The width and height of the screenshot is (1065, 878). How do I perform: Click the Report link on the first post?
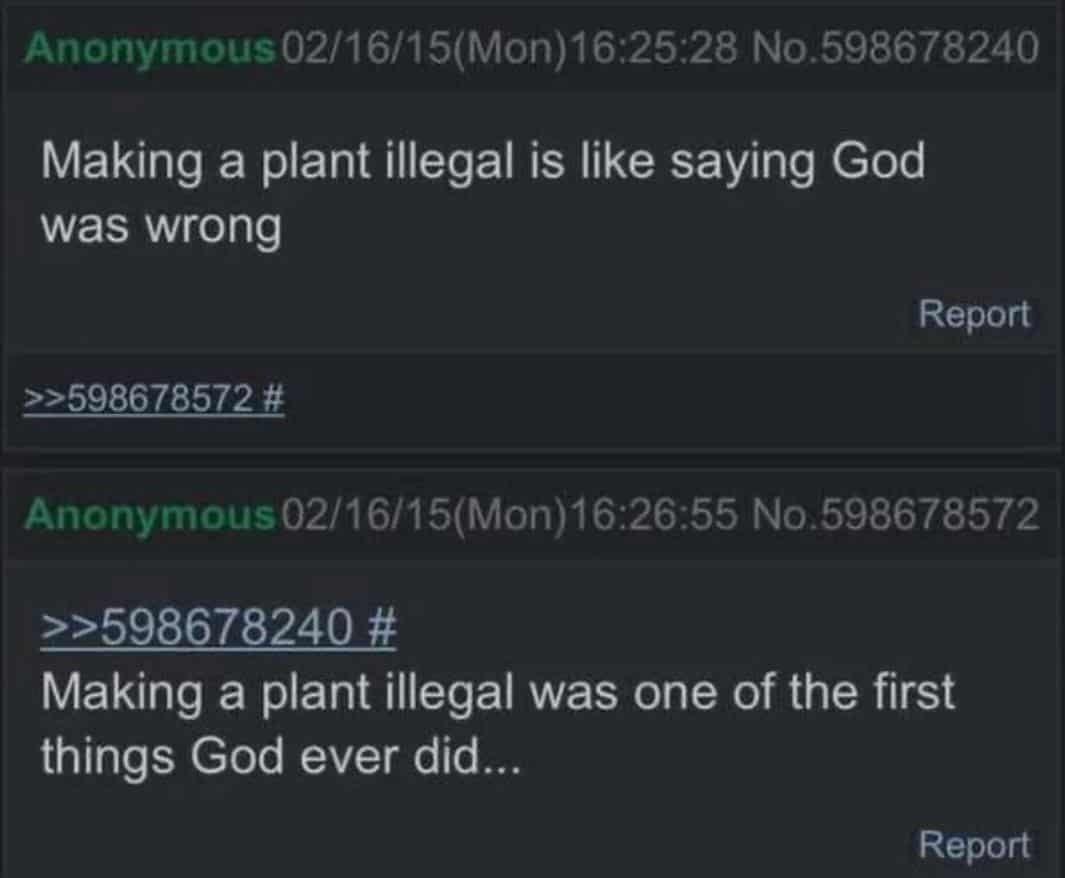974,314
